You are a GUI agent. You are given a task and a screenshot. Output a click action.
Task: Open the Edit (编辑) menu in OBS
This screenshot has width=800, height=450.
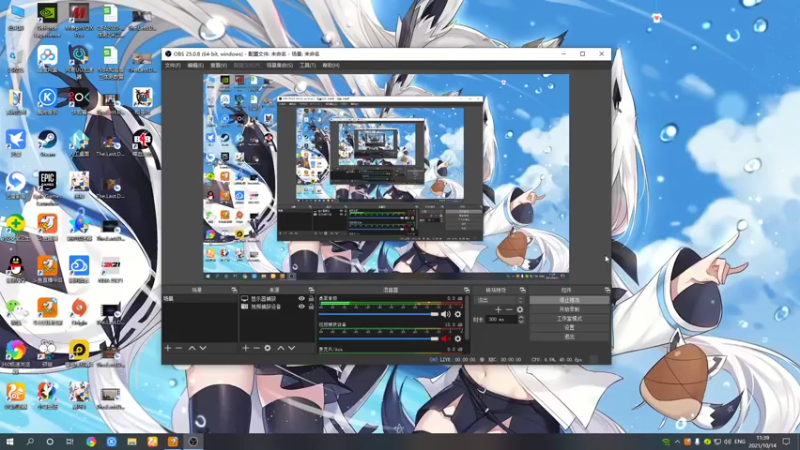tap(195, 65)
